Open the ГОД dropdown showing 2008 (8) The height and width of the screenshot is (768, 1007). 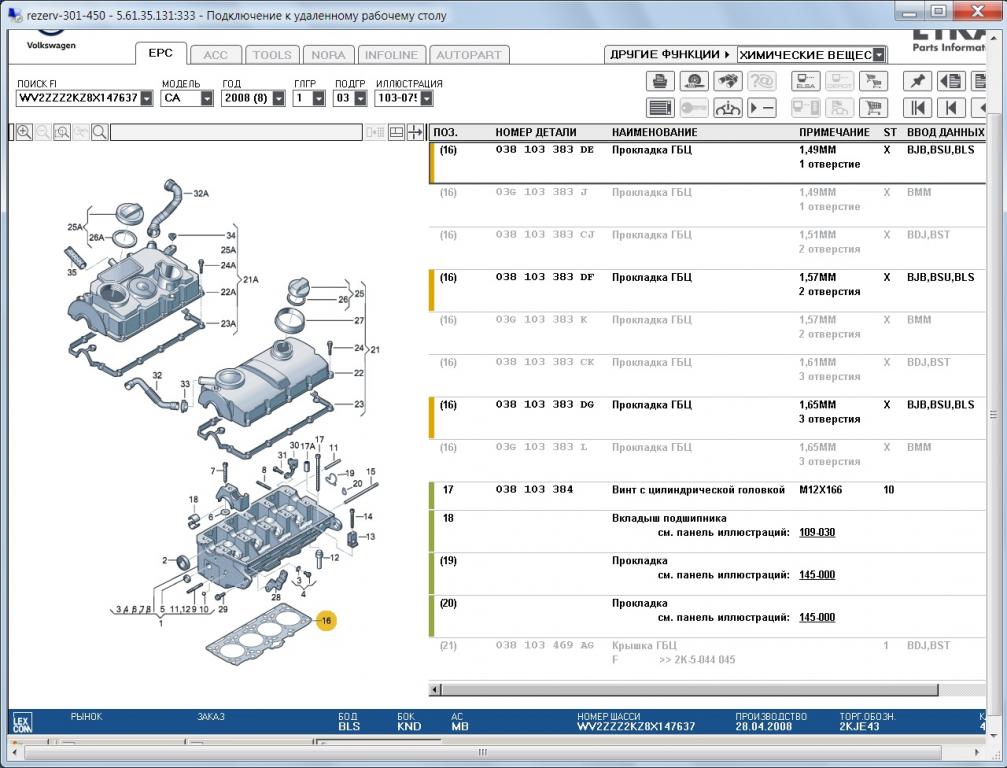point(279,98)
